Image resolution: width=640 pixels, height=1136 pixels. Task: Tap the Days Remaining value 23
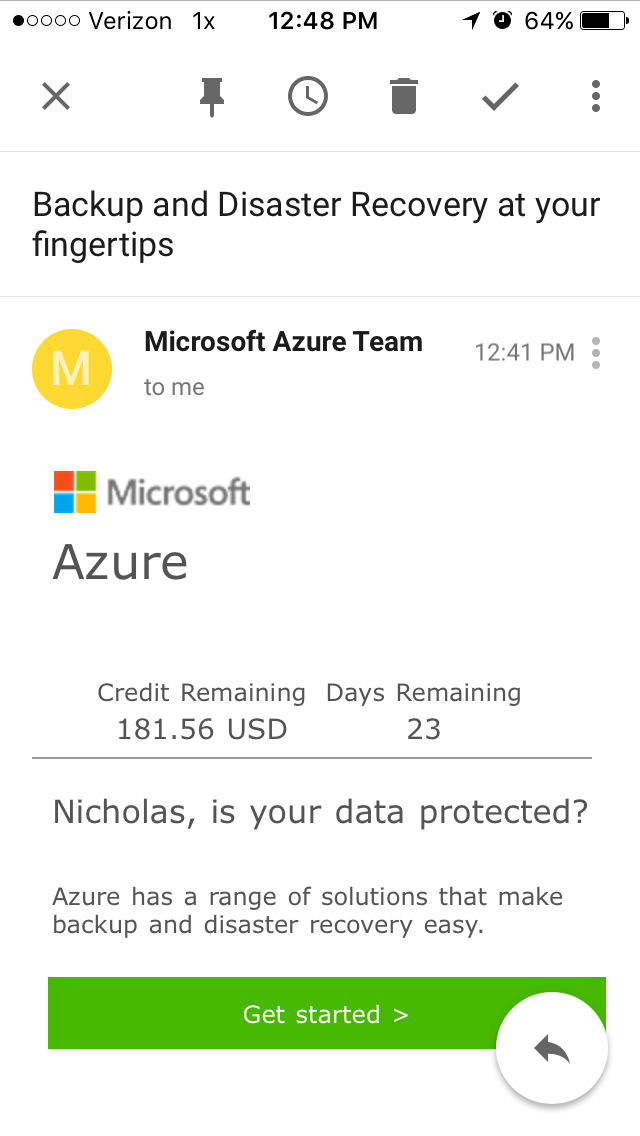click(423, 729)
